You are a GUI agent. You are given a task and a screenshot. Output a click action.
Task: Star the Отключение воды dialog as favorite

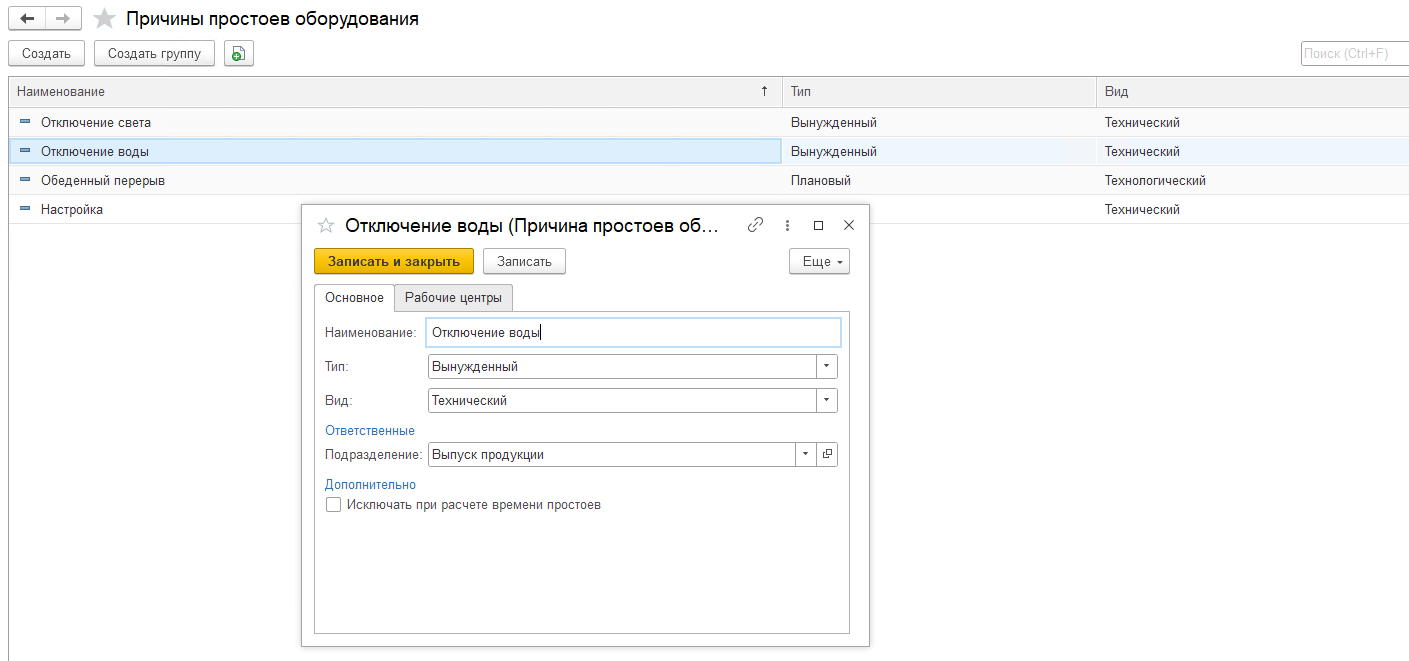[x=325, y=226]
